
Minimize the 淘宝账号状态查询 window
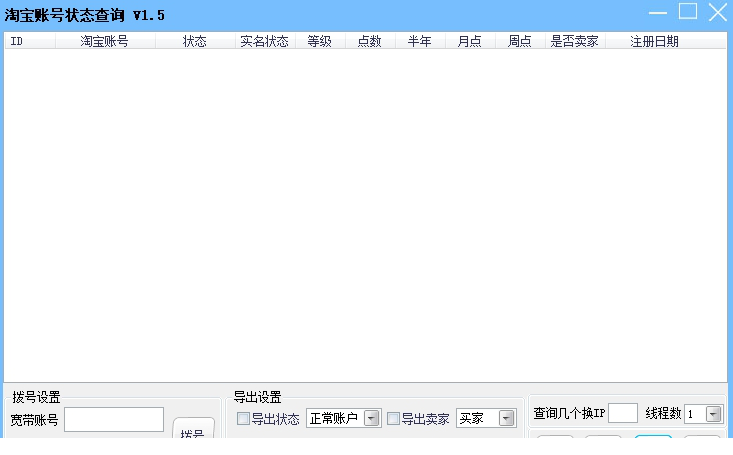[x=658, y=13]
